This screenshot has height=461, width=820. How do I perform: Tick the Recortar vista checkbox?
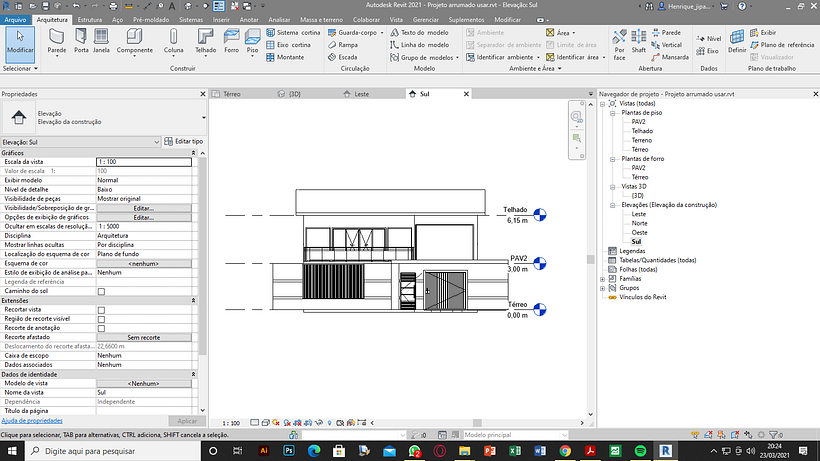(101, 310)
